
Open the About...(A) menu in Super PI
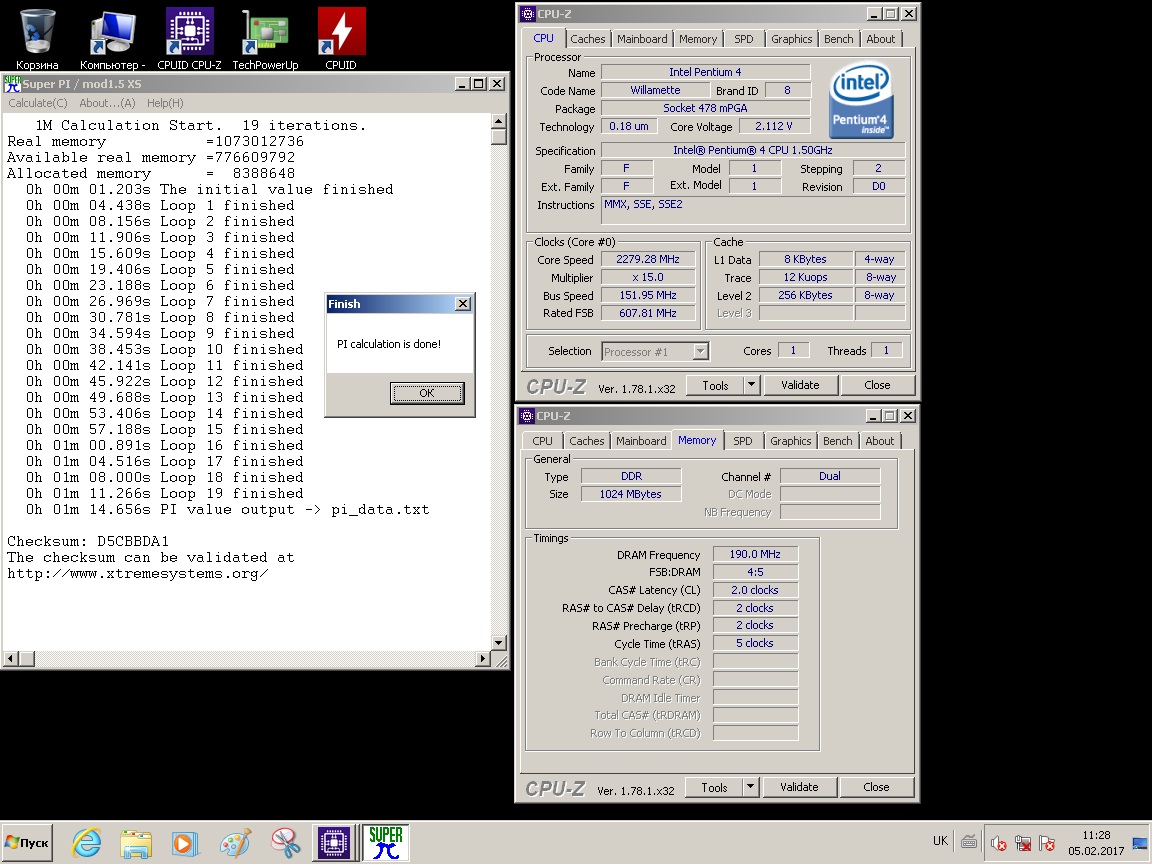[x=107, y=104]
